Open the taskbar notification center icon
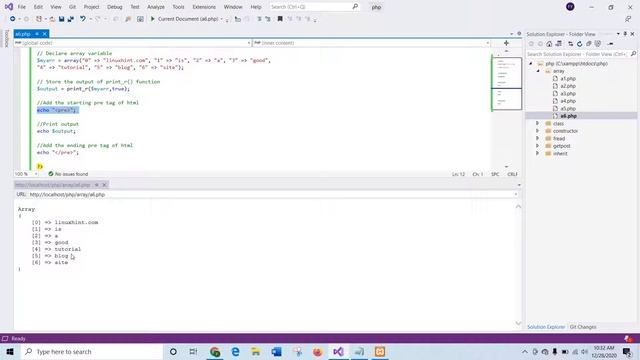This screenshot has width=640, height=360. [x=627, y=351]
